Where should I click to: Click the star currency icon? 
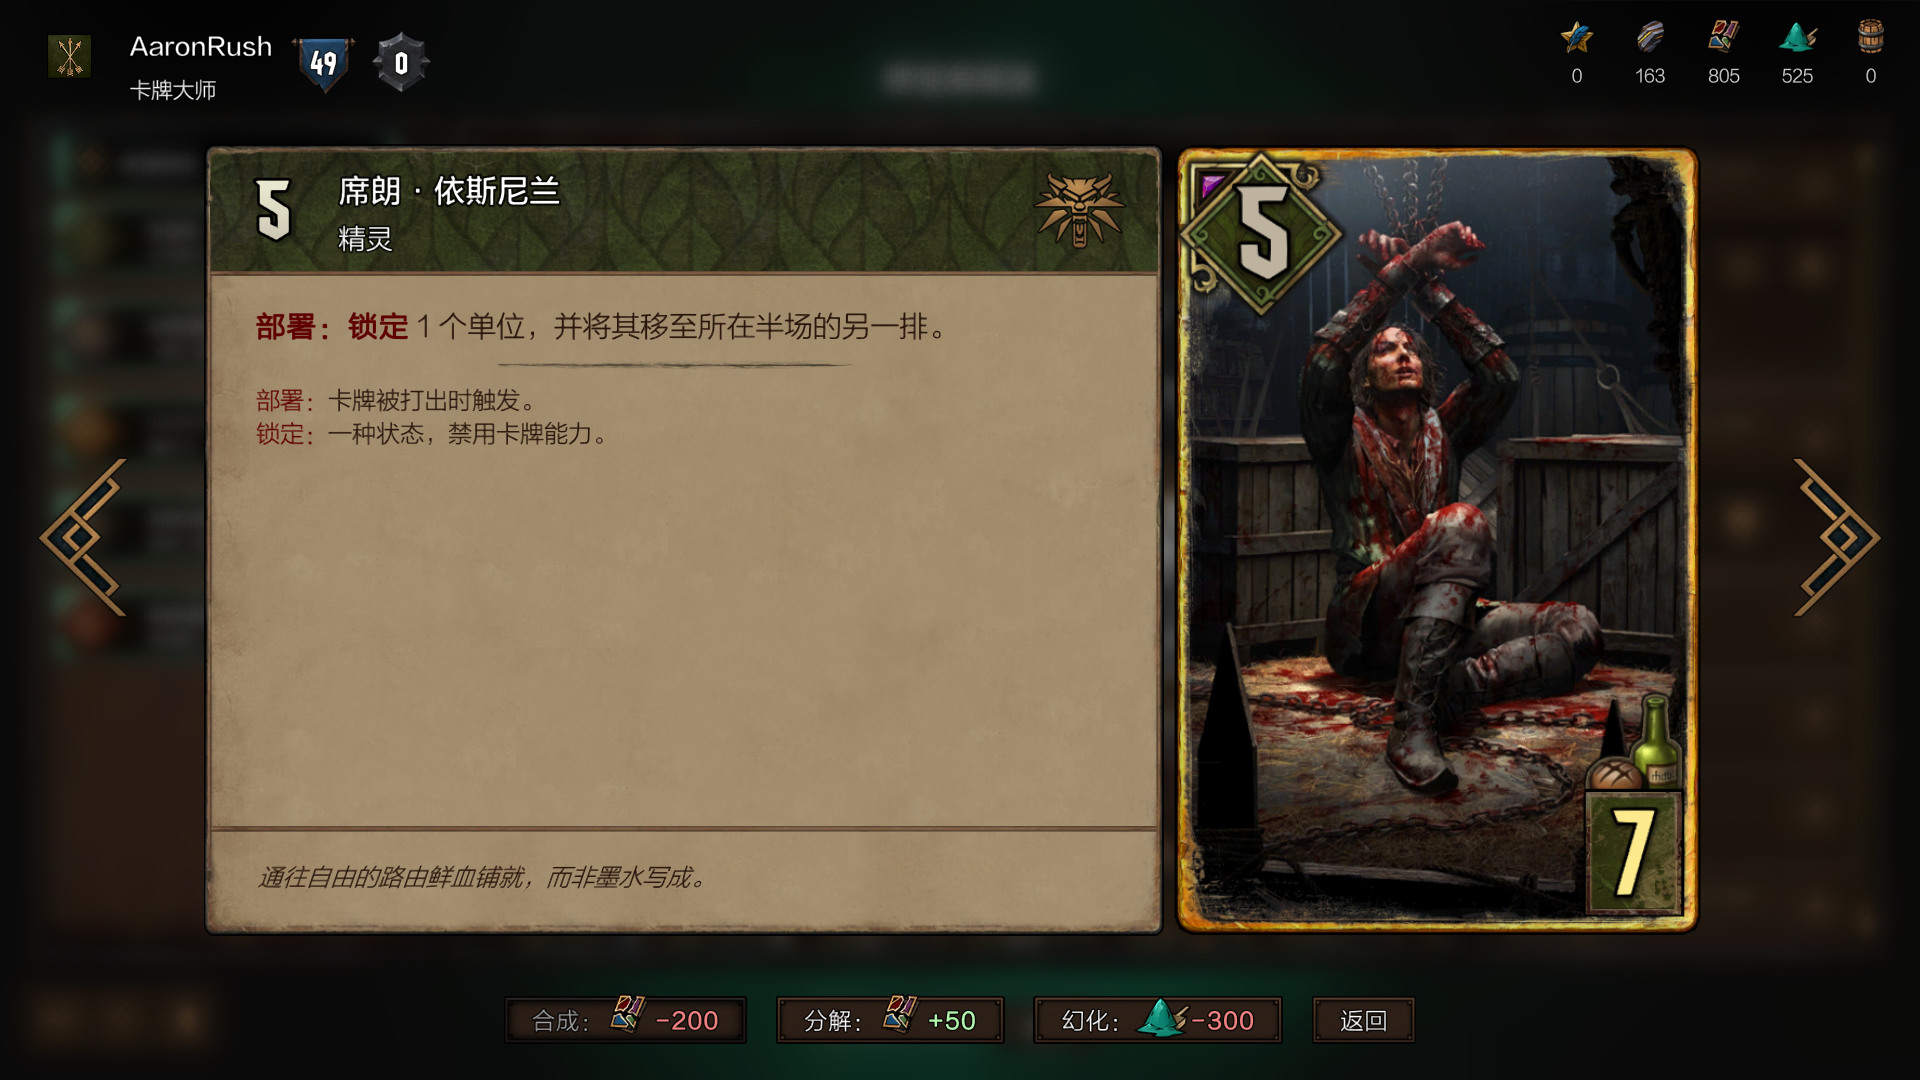click(1577, 38)
